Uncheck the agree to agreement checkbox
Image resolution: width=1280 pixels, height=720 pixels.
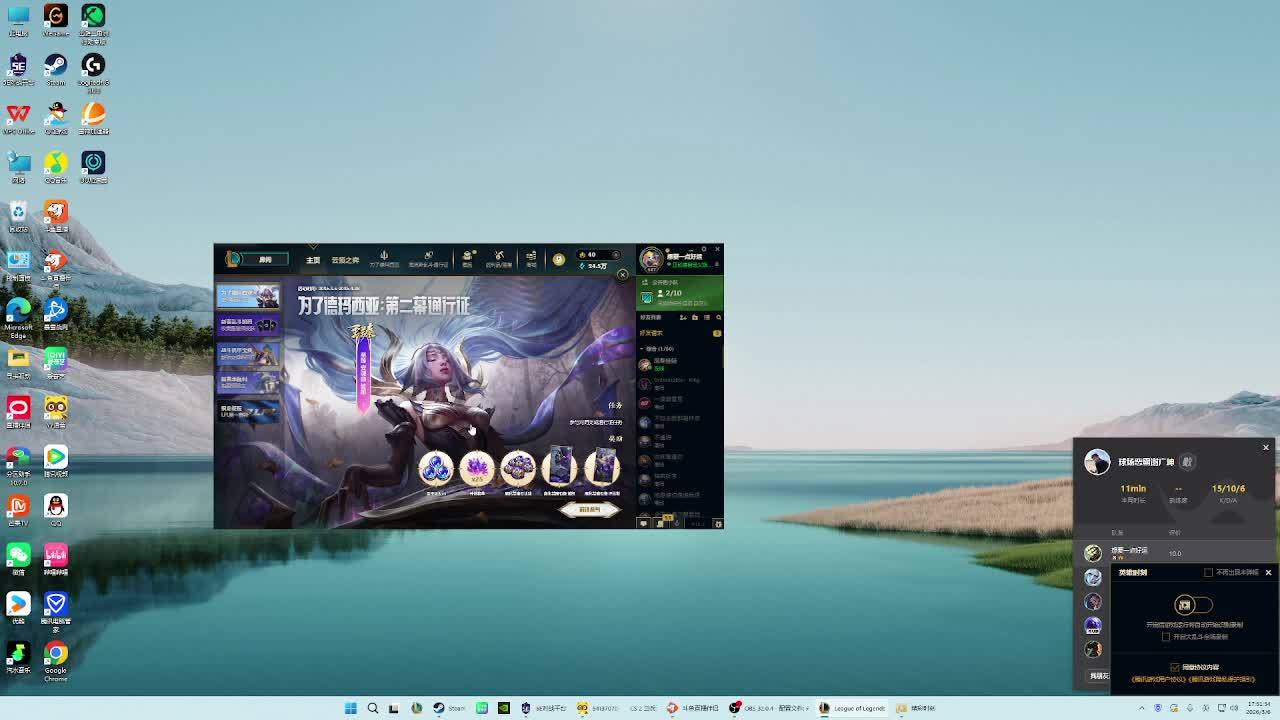(x=1175, y=667)
